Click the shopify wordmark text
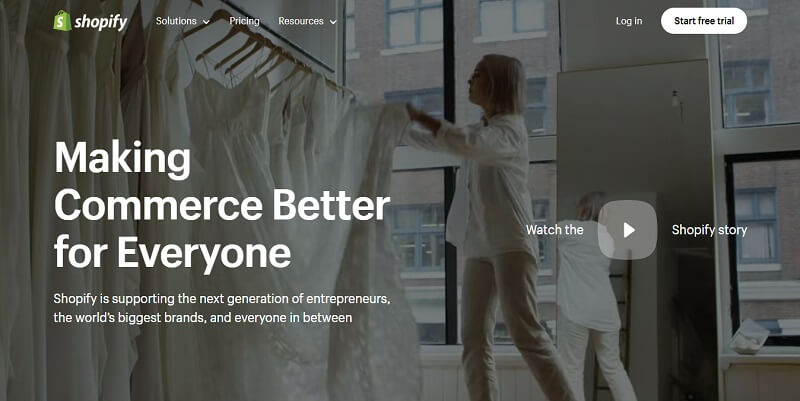 point(101,21)
